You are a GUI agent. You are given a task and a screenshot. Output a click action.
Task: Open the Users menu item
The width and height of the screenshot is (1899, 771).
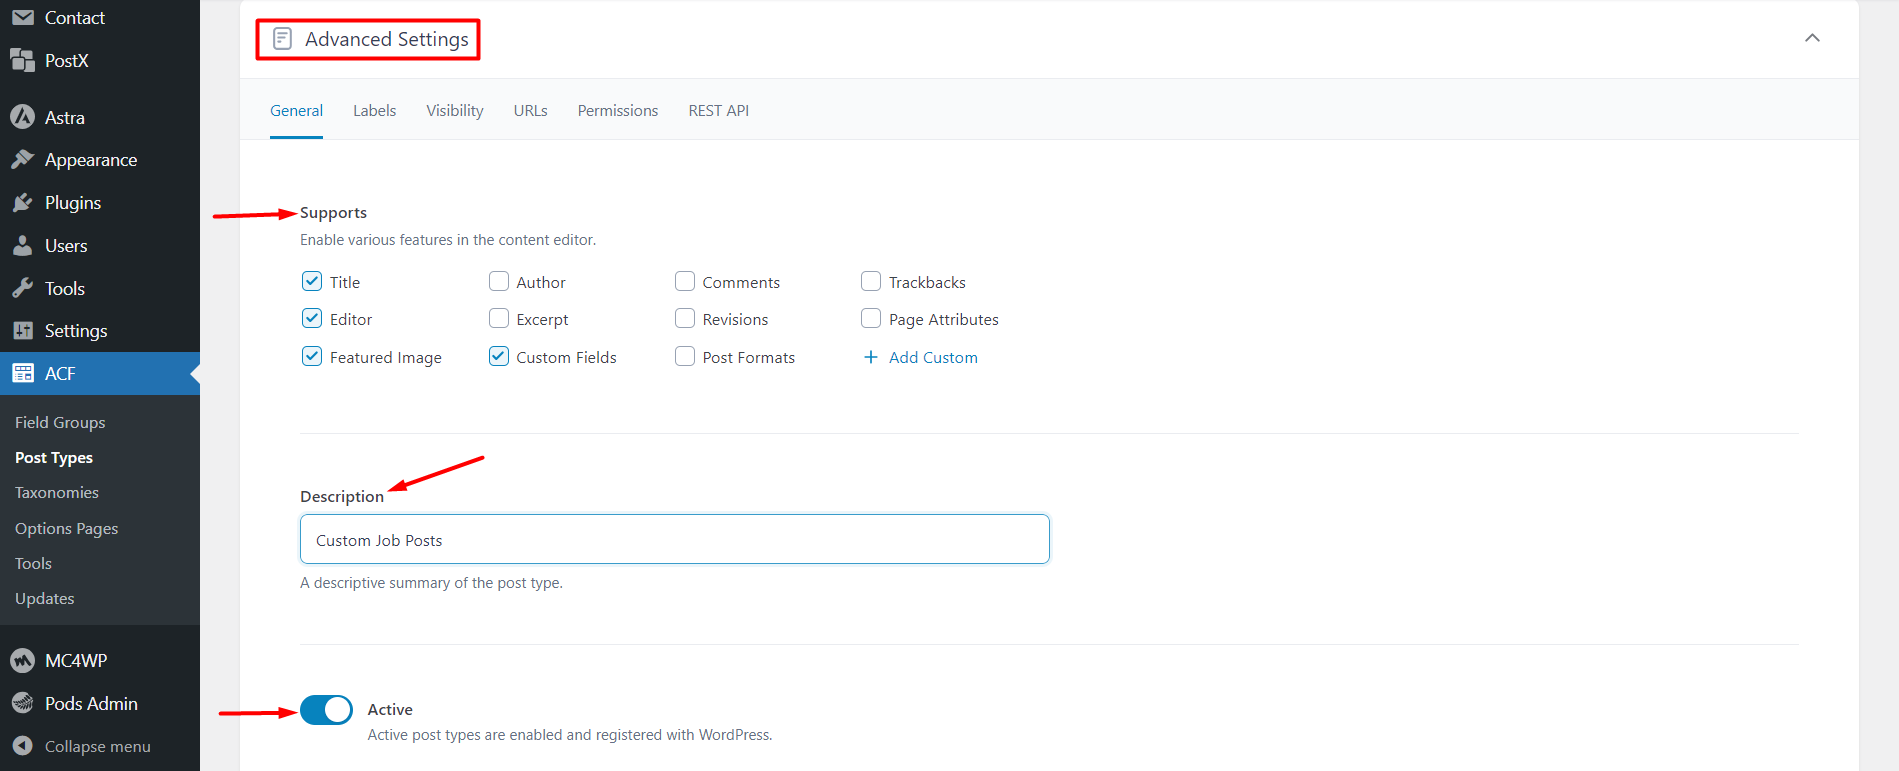click(x=100, y=245)
